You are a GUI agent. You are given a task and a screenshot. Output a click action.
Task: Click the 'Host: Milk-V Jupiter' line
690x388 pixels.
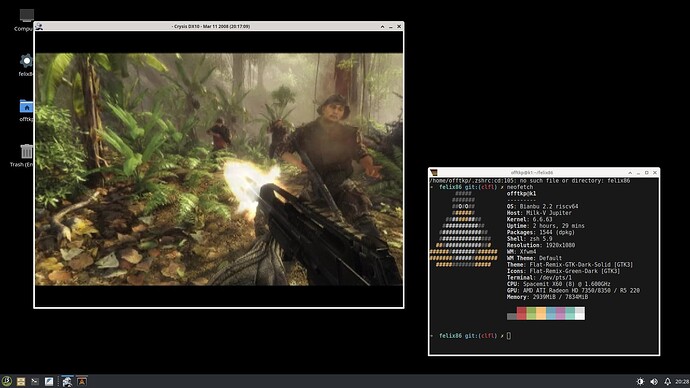coord(539,213)
